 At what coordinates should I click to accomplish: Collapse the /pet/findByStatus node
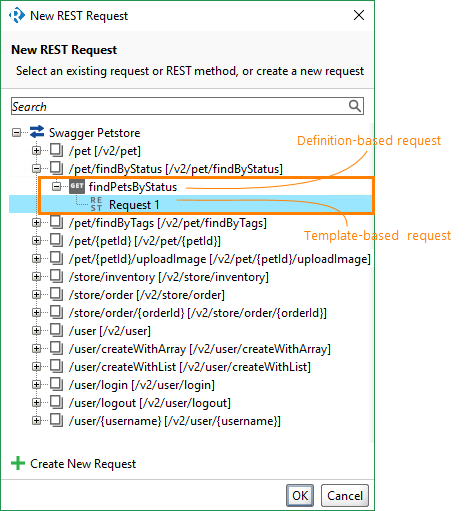[36, 169]
